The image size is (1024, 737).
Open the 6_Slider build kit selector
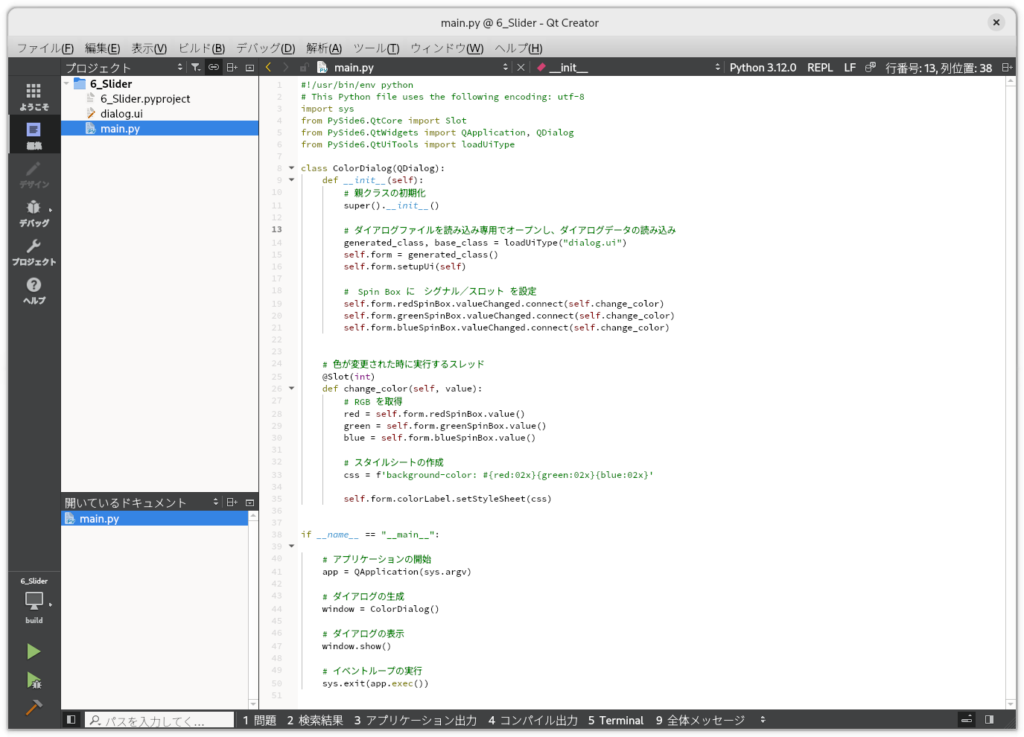[x=34, y=601]
